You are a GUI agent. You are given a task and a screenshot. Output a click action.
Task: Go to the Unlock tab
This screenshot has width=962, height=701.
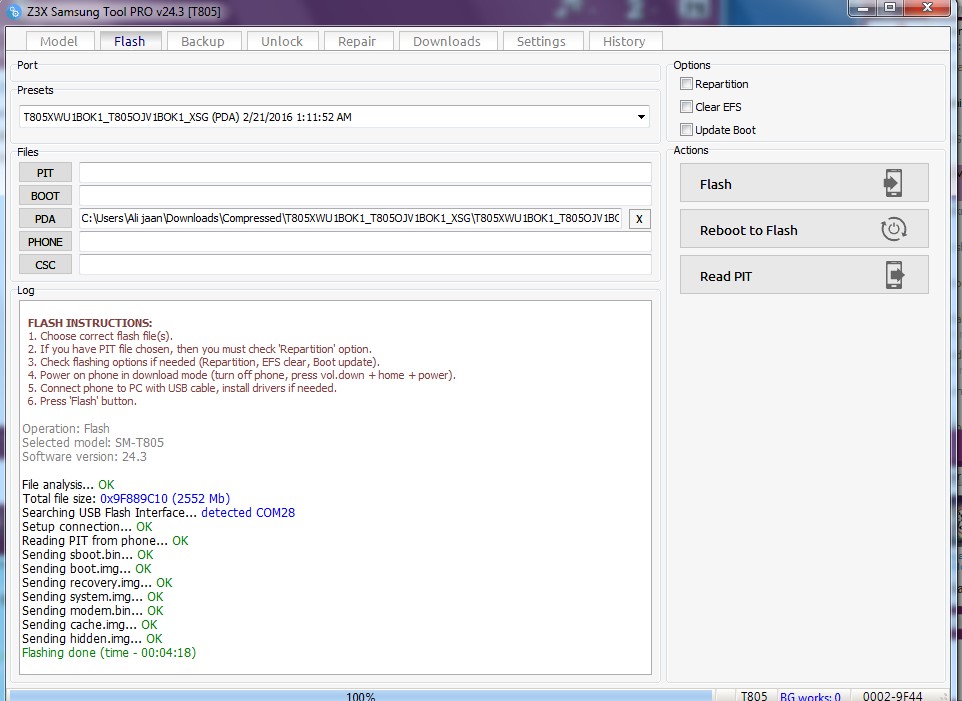pos(282,41)
